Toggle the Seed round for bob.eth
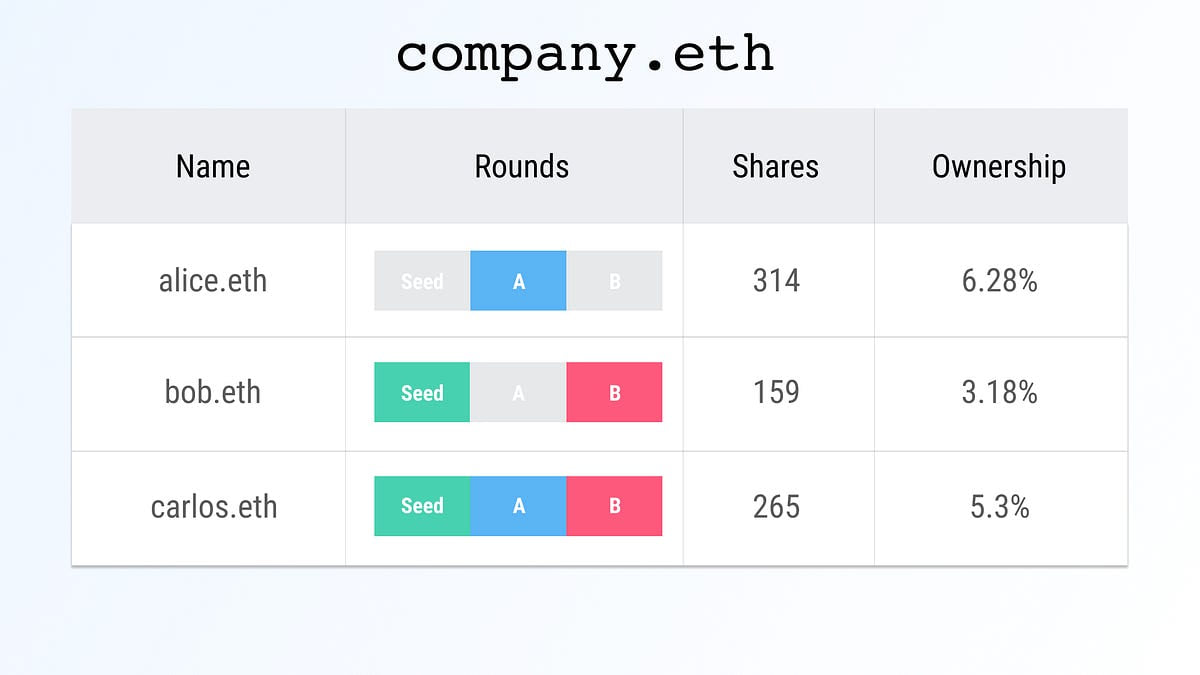Image resolution: width=1200 pixels, height=675 pixels. [x=422, y=392]
